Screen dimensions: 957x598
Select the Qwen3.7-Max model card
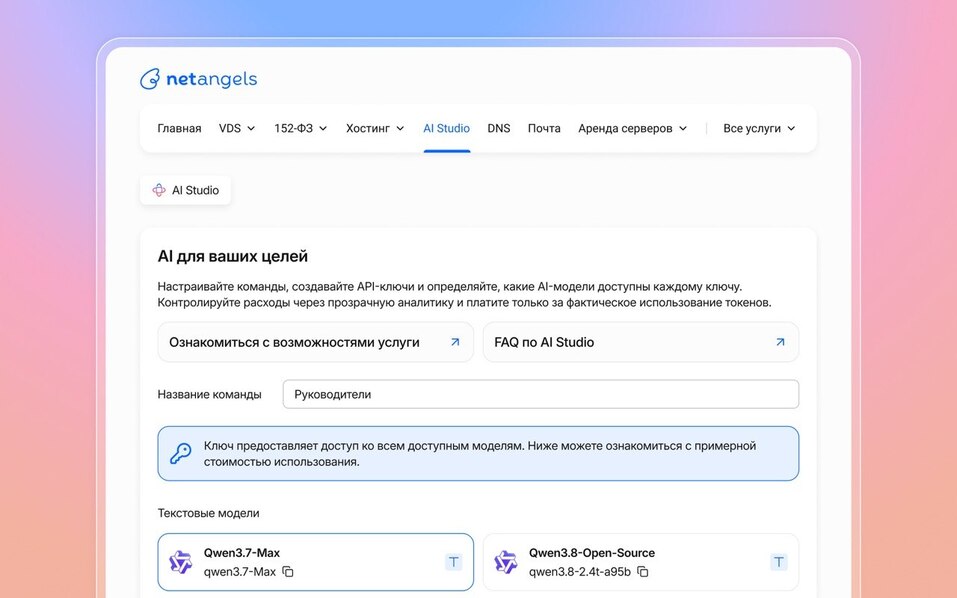coord(316,562)
